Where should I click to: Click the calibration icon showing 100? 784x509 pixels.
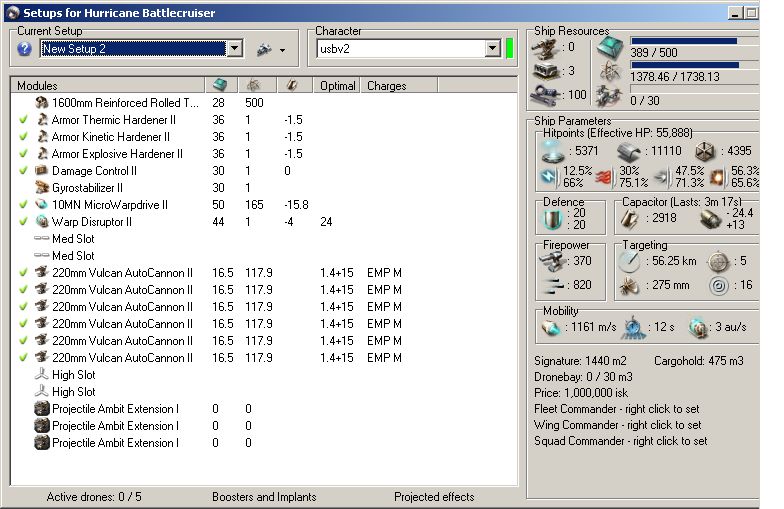coord(545,94)
